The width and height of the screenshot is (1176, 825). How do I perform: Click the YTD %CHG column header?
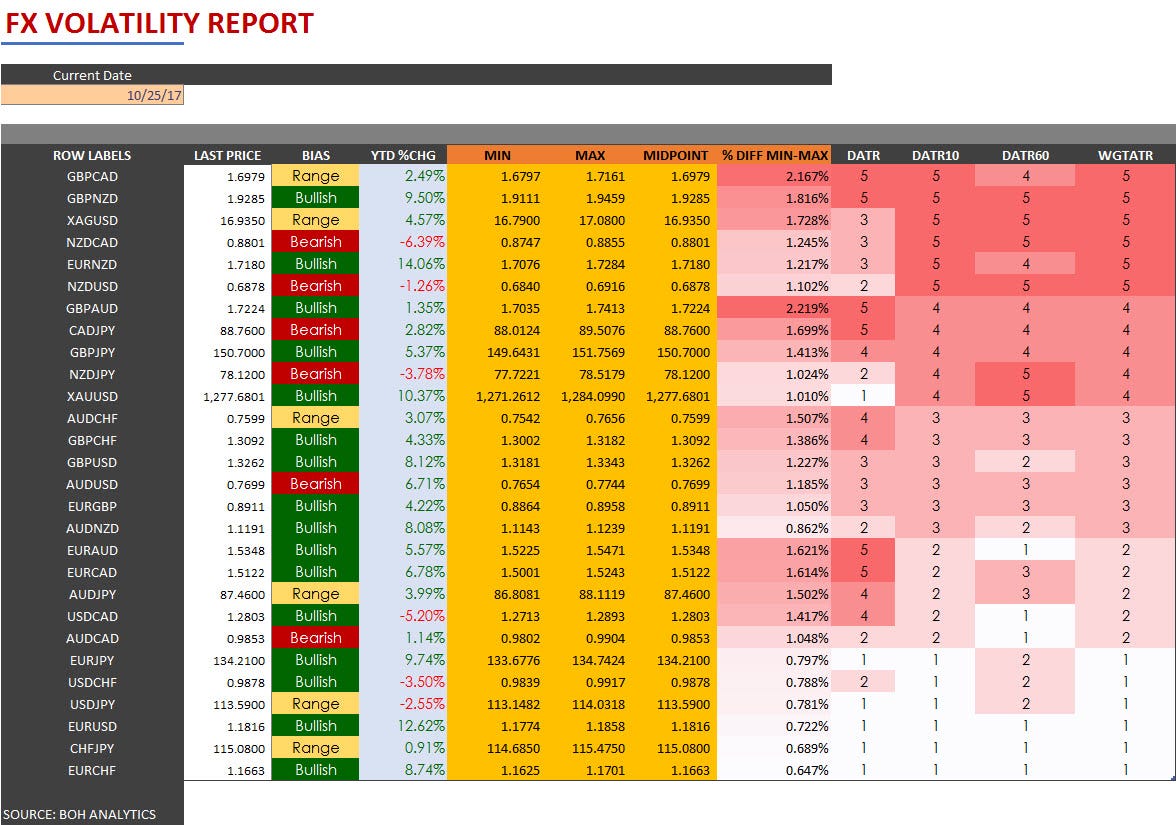403,155
